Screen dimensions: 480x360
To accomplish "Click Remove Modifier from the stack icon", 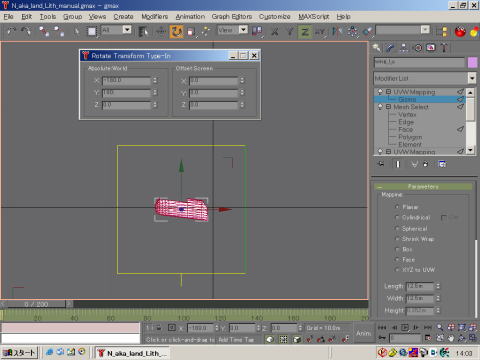I will tap(425, 164).
